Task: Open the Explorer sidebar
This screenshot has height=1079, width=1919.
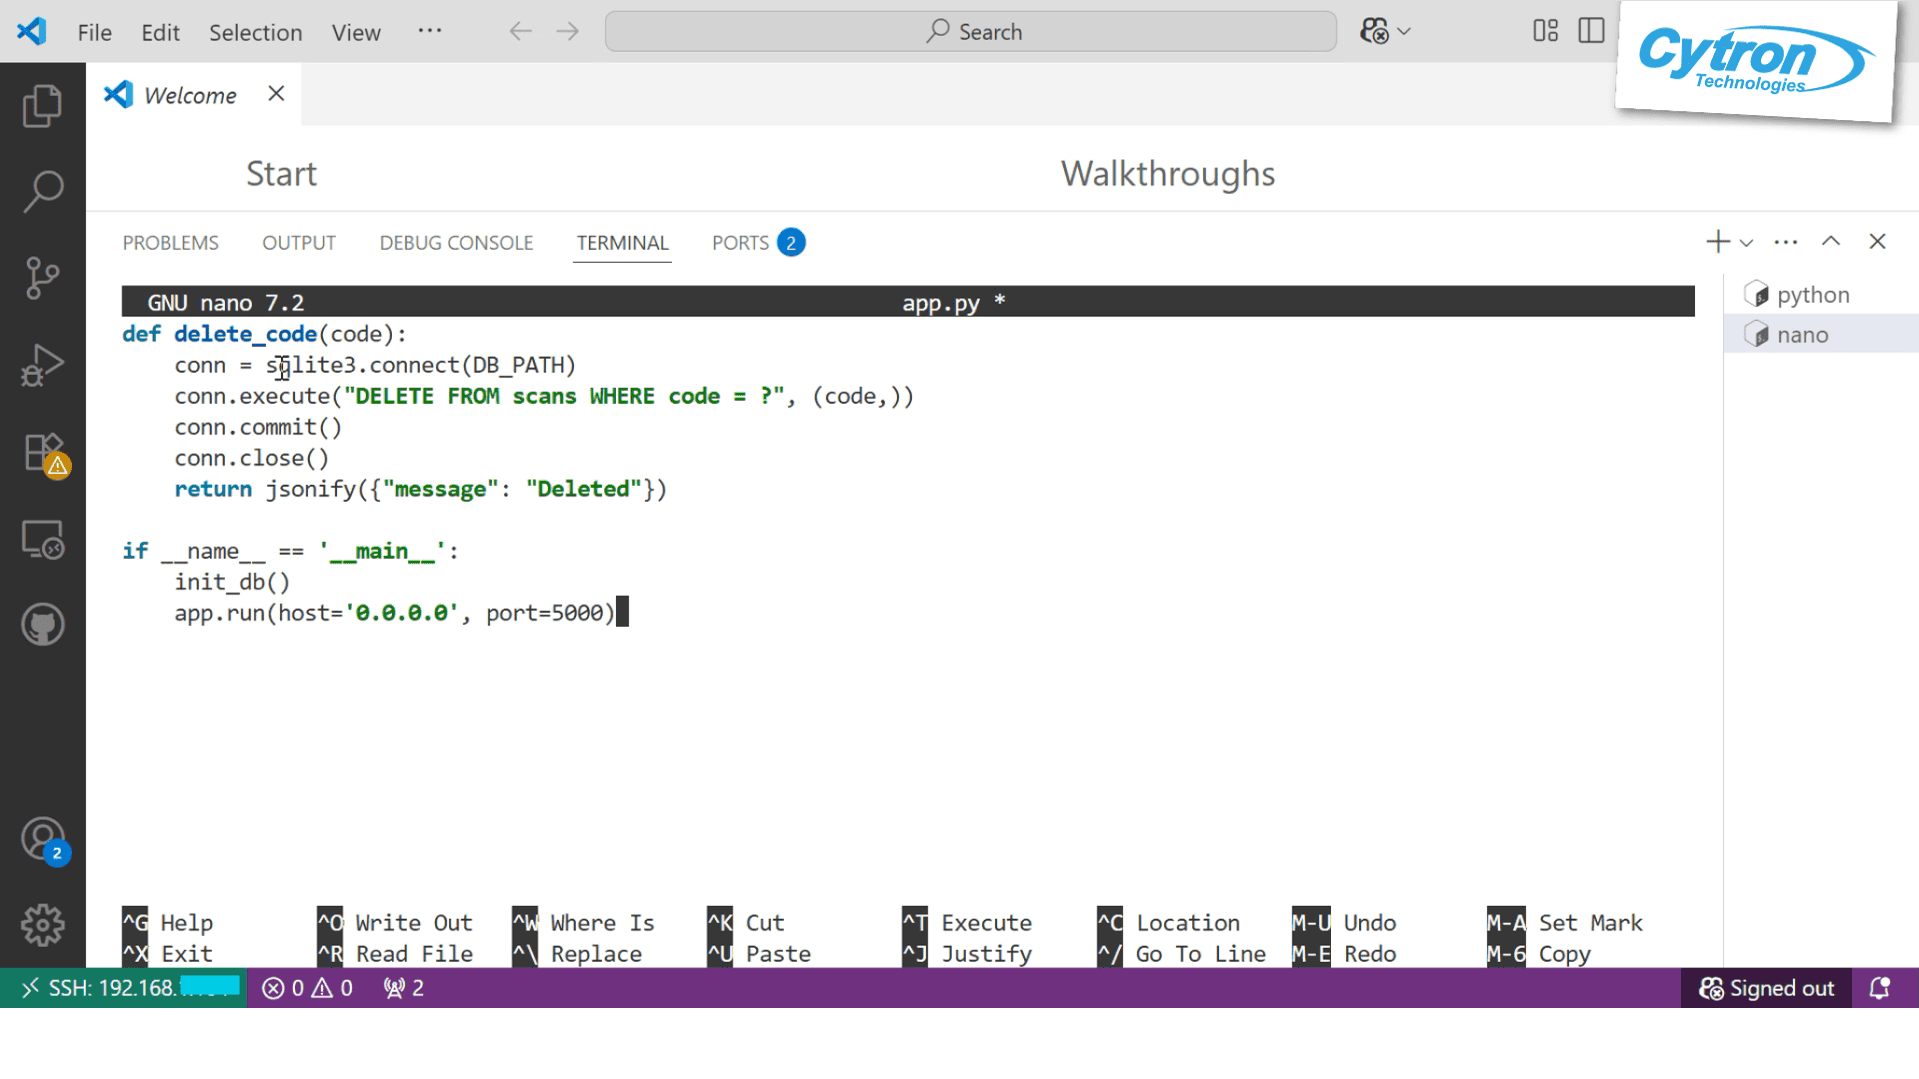Action: [42, 104]
